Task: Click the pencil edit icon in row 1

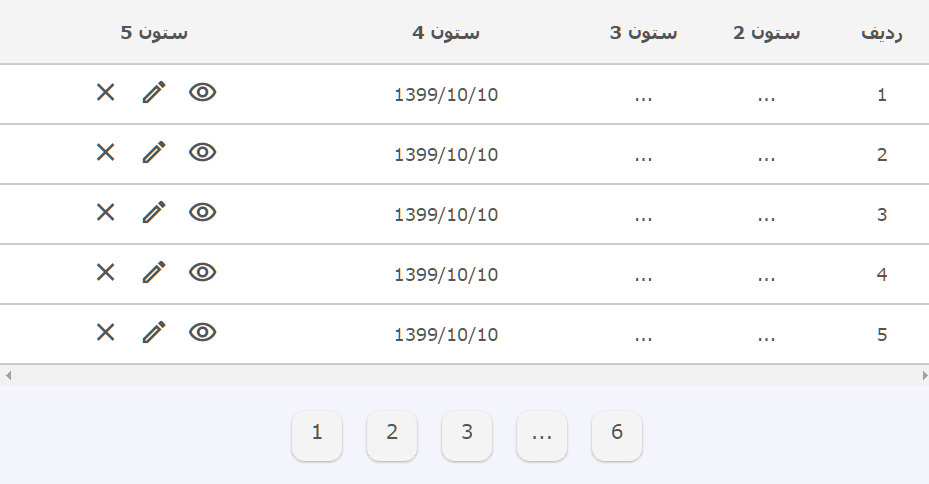Action: coord(154,92)
